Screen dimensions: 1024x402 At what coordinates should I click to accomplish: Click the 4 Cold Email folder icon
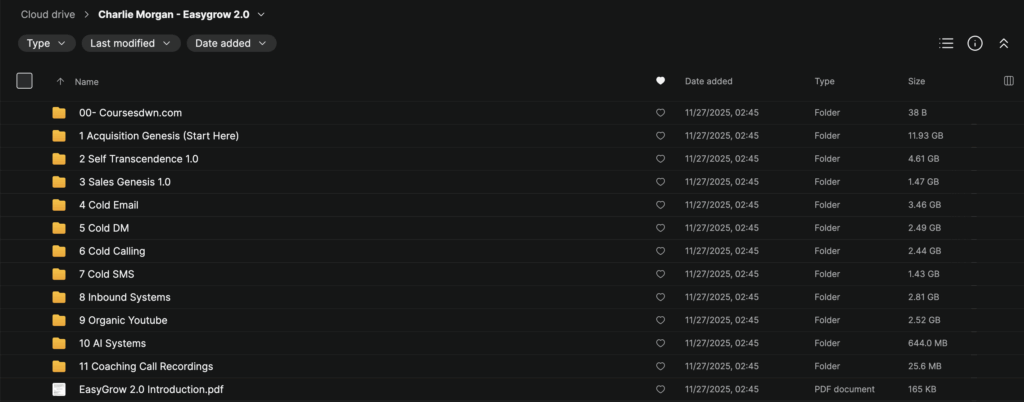pyautogui.click(x=59, y=205)
